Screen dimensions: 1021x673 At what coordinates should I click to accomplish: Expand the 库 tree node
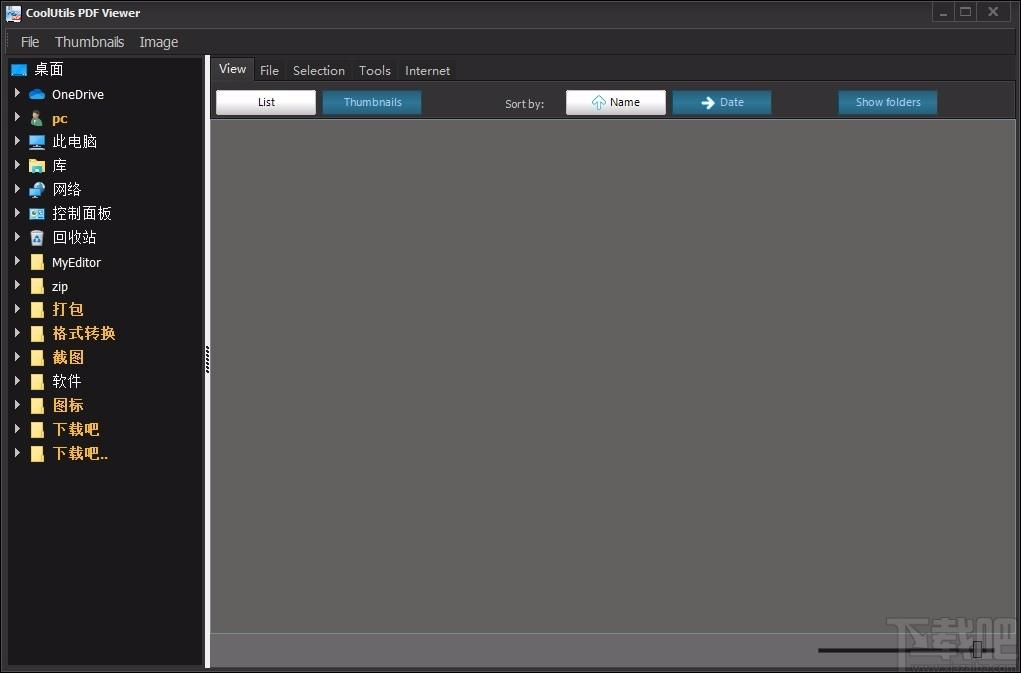click(17, 165)
